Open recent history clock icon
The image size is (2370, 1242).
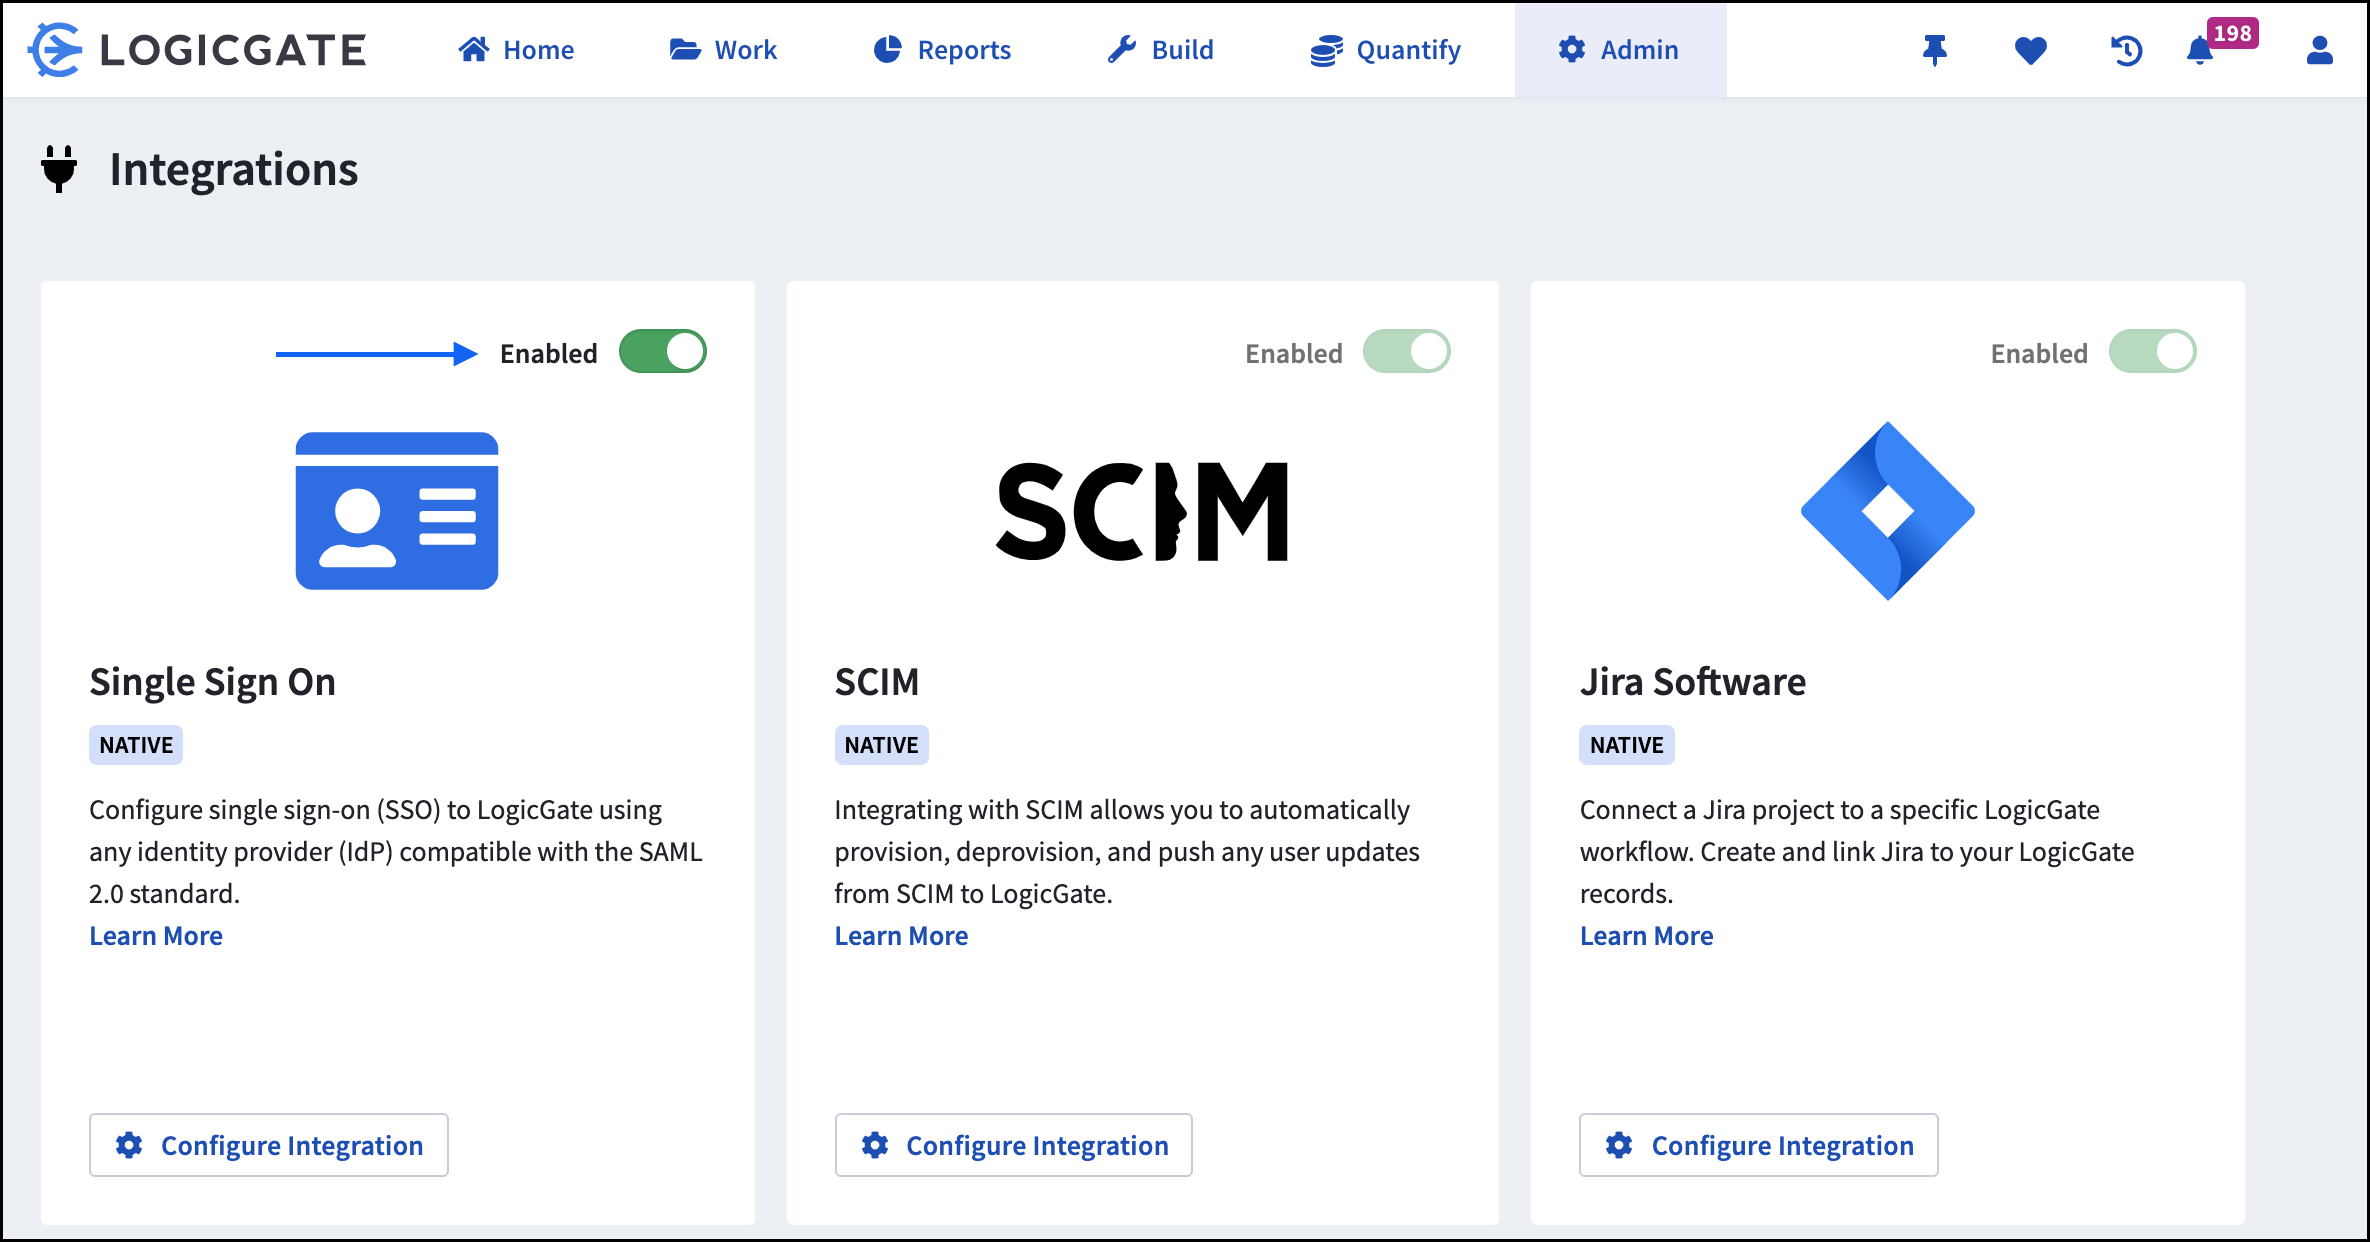point(2126,50)
